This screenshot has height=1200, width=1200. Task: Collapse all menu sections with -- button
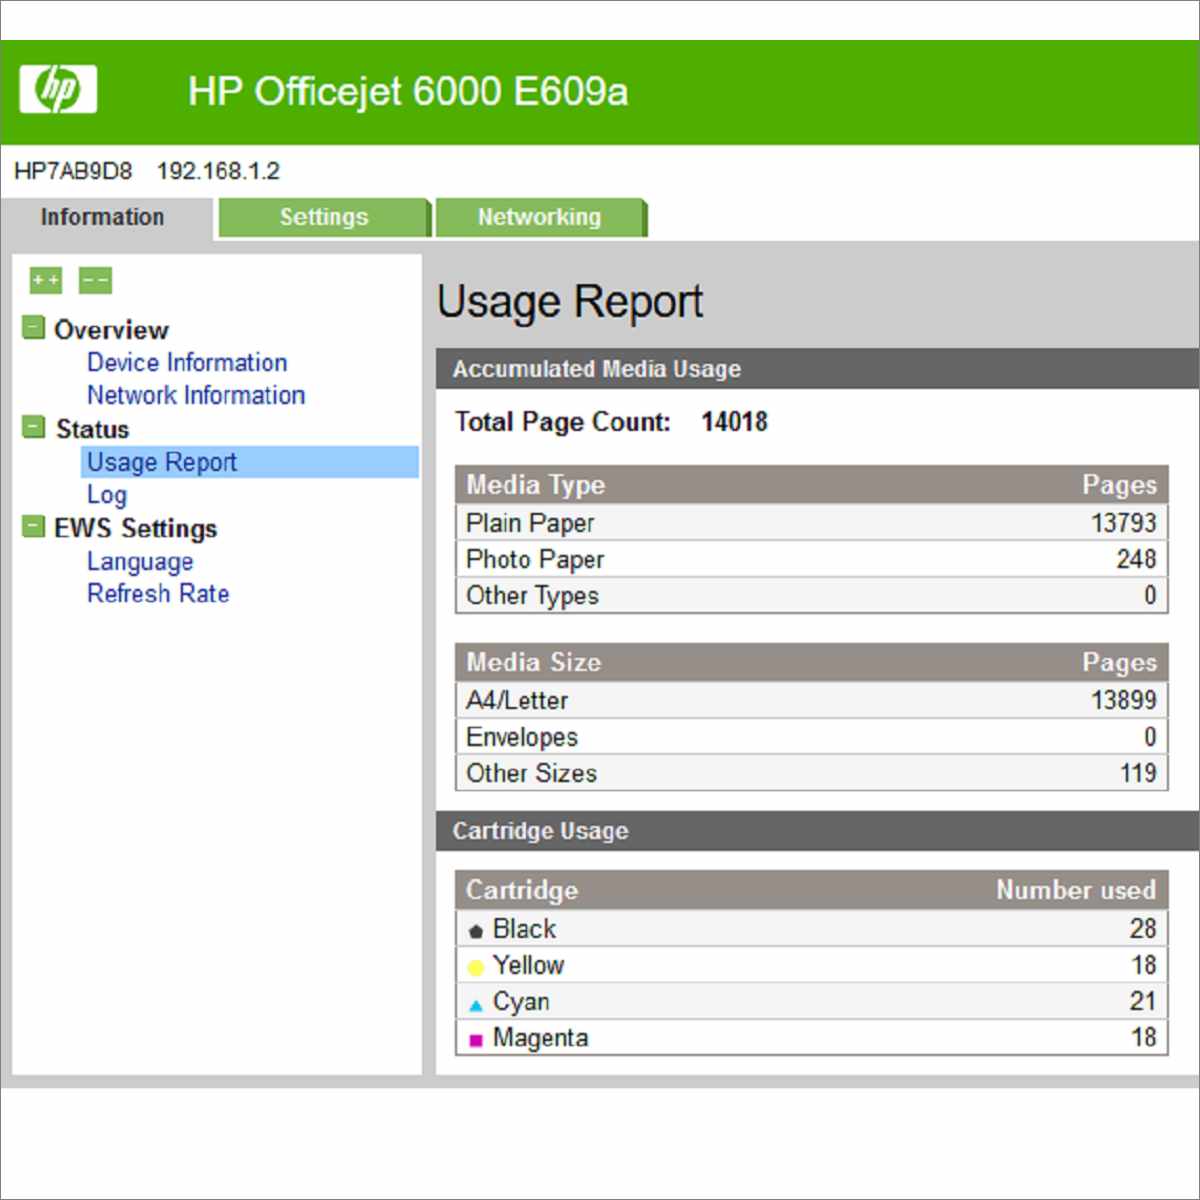(95, 281)
